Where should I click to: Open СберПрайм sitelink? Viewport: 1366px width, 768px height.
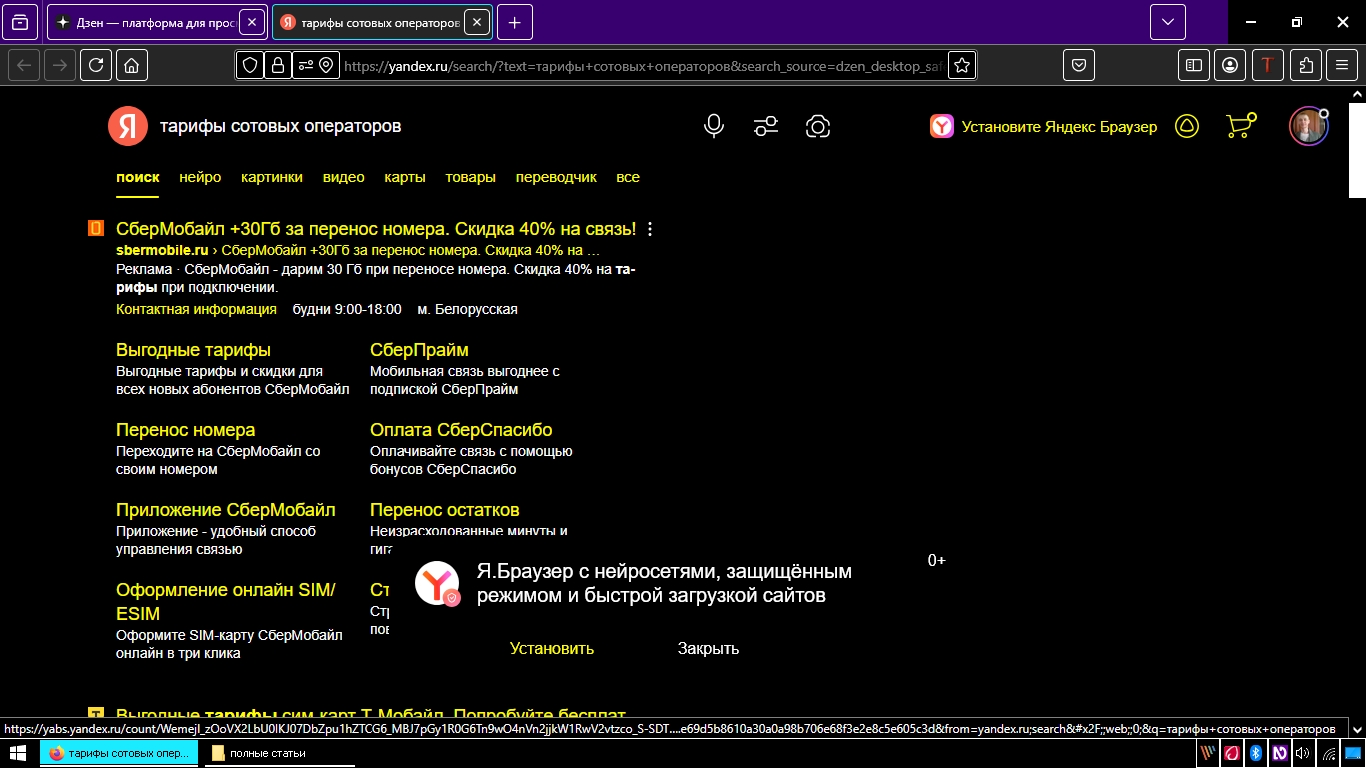click(x=419, y=350)
